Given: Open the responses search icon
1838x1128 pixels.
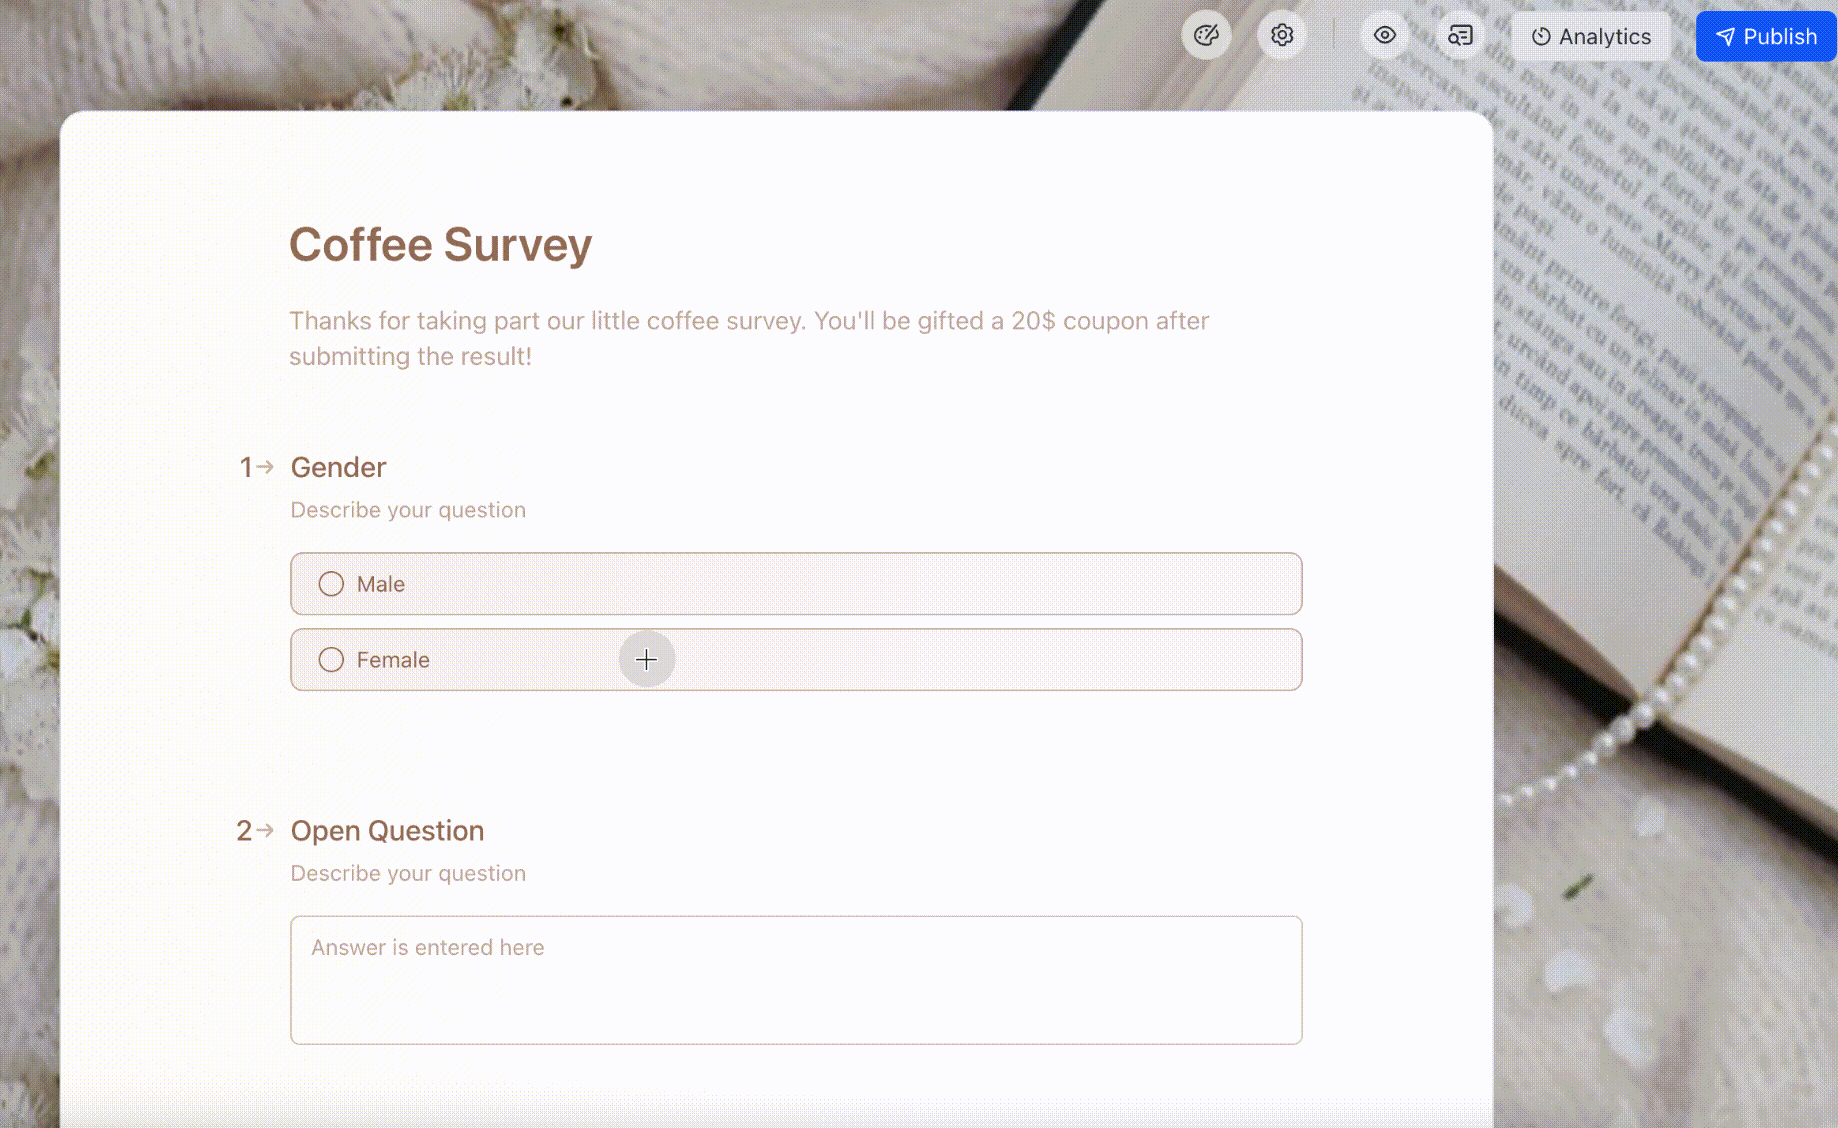Looking at the screenshot, I should [1460, 36].
